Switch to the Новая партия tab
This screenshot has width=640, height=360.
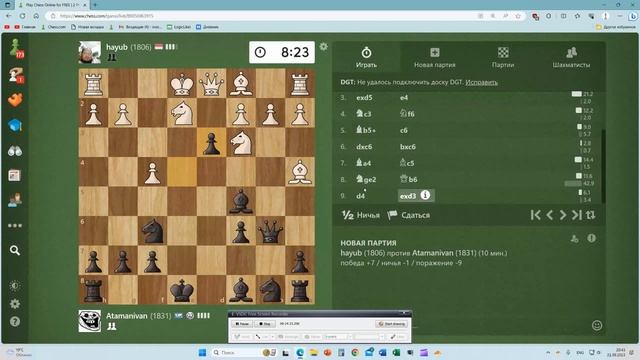434,58
